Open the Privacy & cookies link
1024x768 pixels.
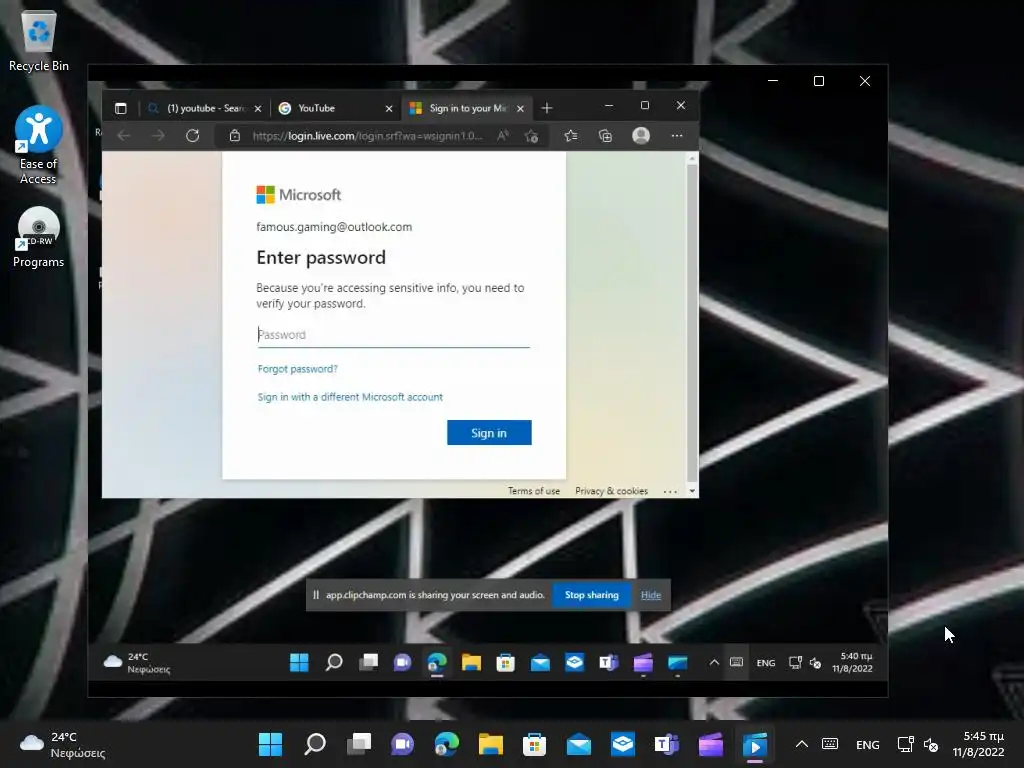coord(611,491)
